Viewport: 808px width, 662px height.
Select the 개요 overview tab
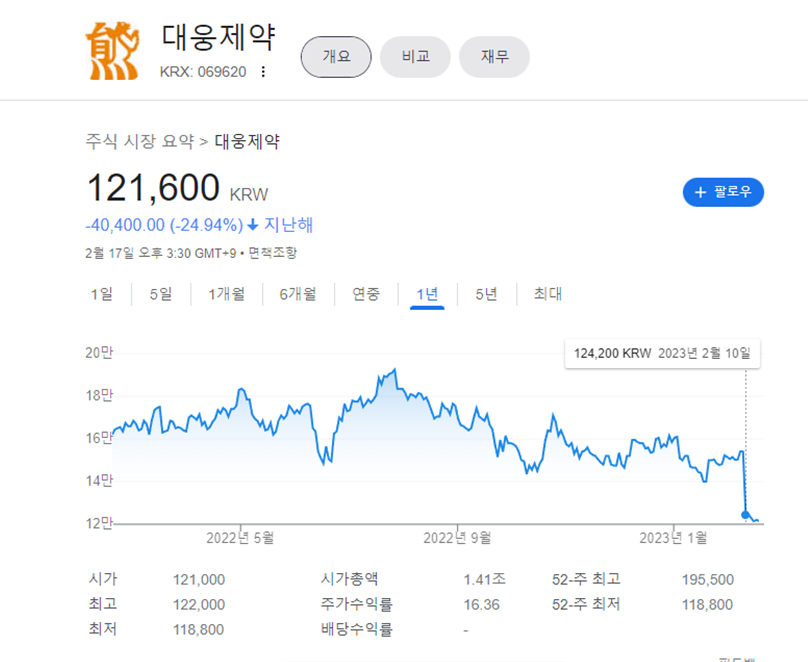336,57
